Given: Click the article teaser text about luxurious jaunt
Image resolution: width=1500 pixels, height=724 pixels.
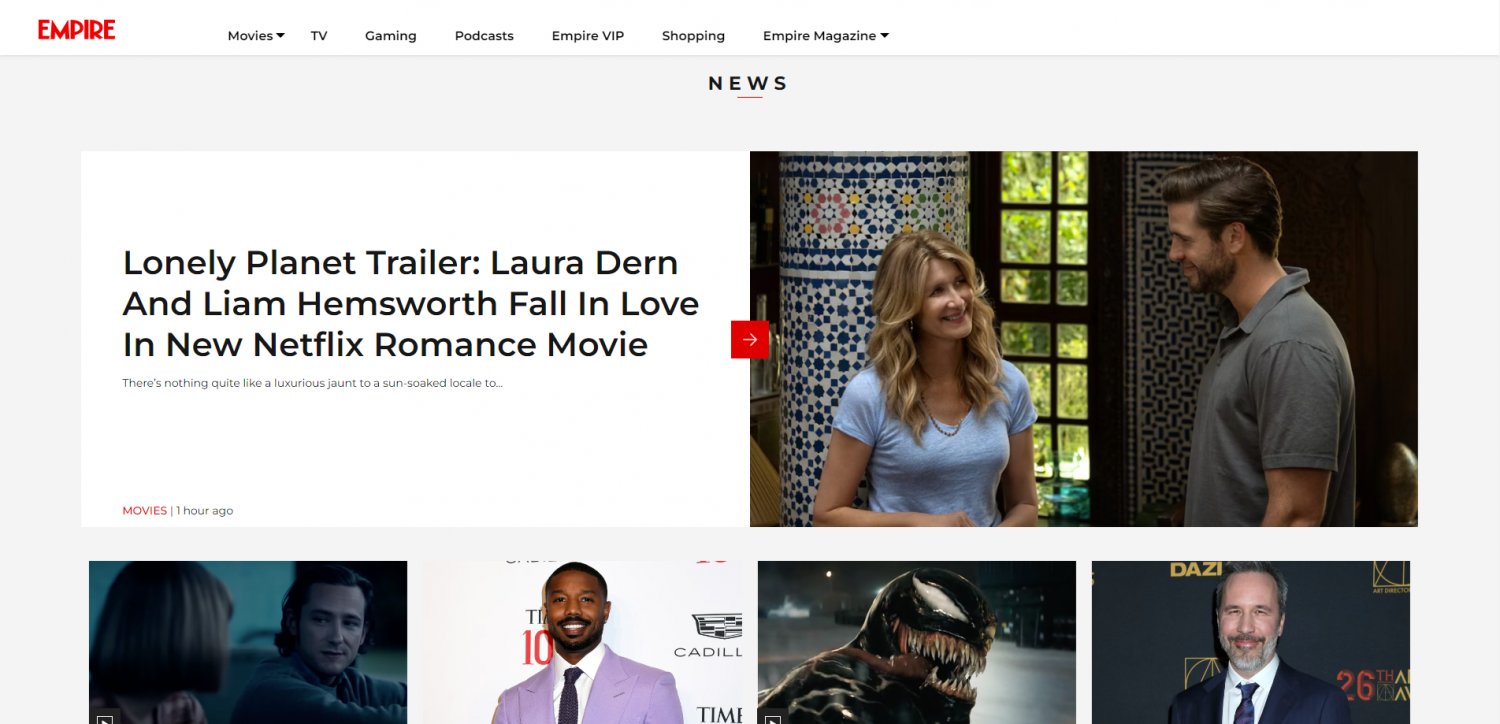Looking at the screenshot, I should [x=312, y=382].
